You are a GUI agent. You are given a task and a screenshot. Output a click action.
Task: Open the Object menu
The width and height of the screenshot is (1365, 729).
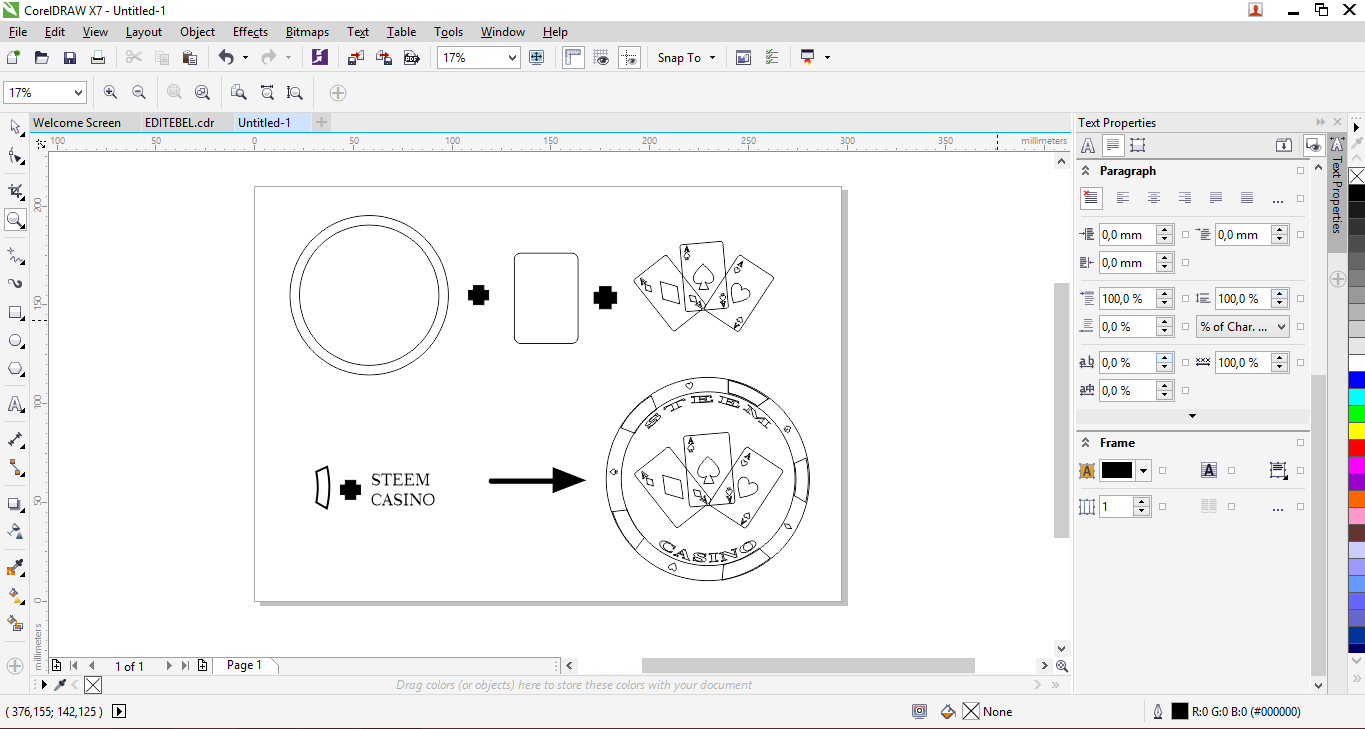pos(197,32)
